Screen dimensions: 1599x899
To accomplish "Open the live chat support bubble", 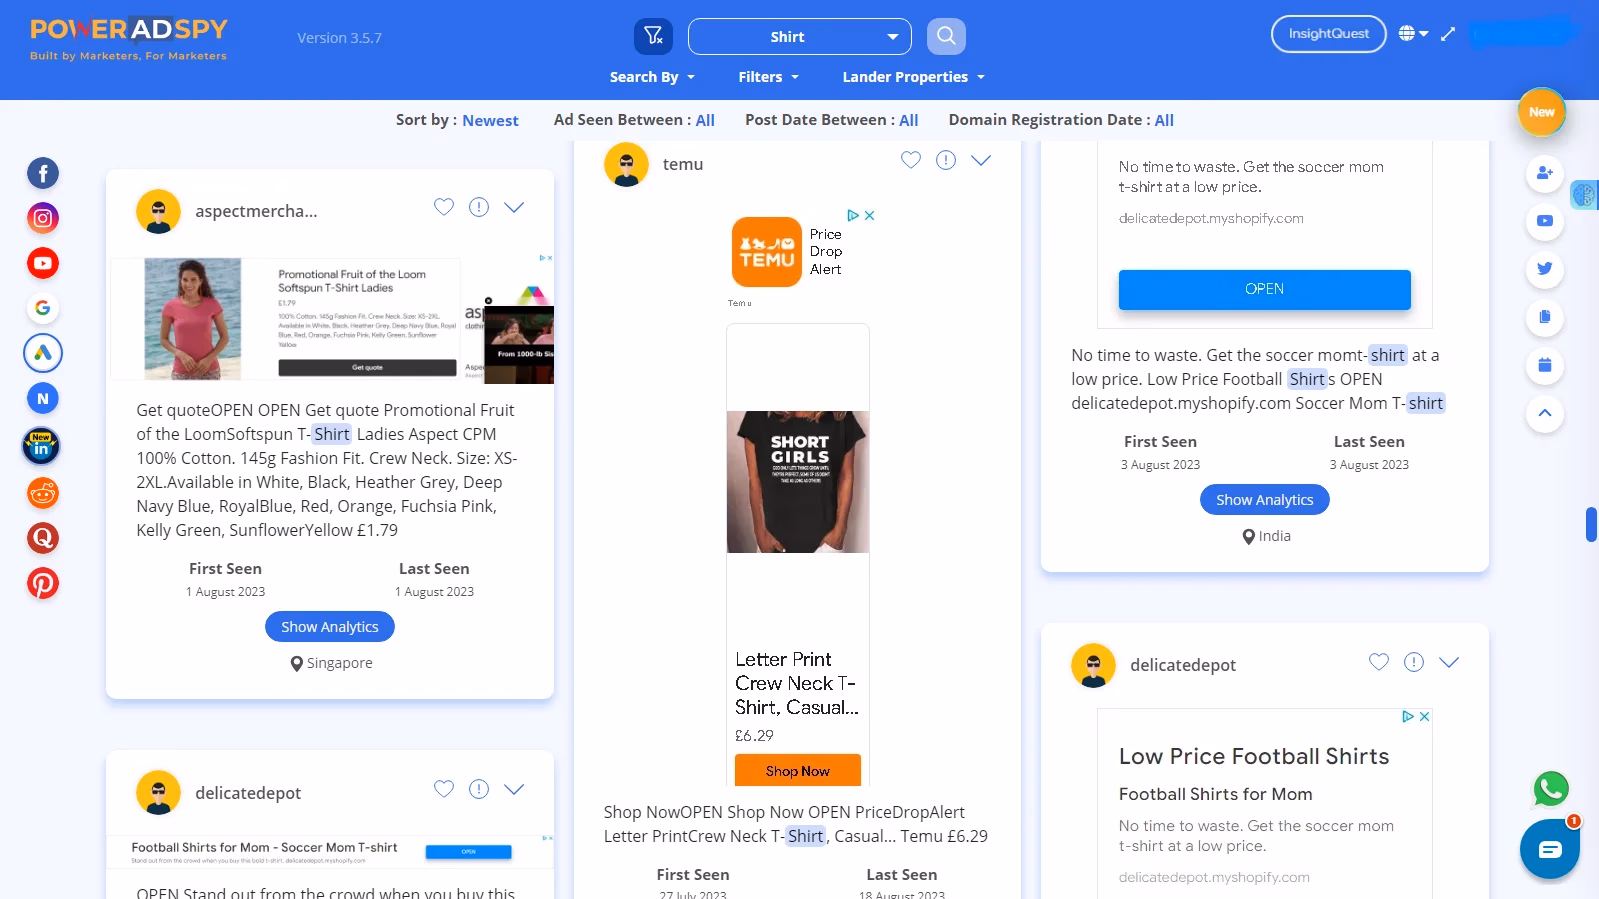I will (x=1550, y=849).
